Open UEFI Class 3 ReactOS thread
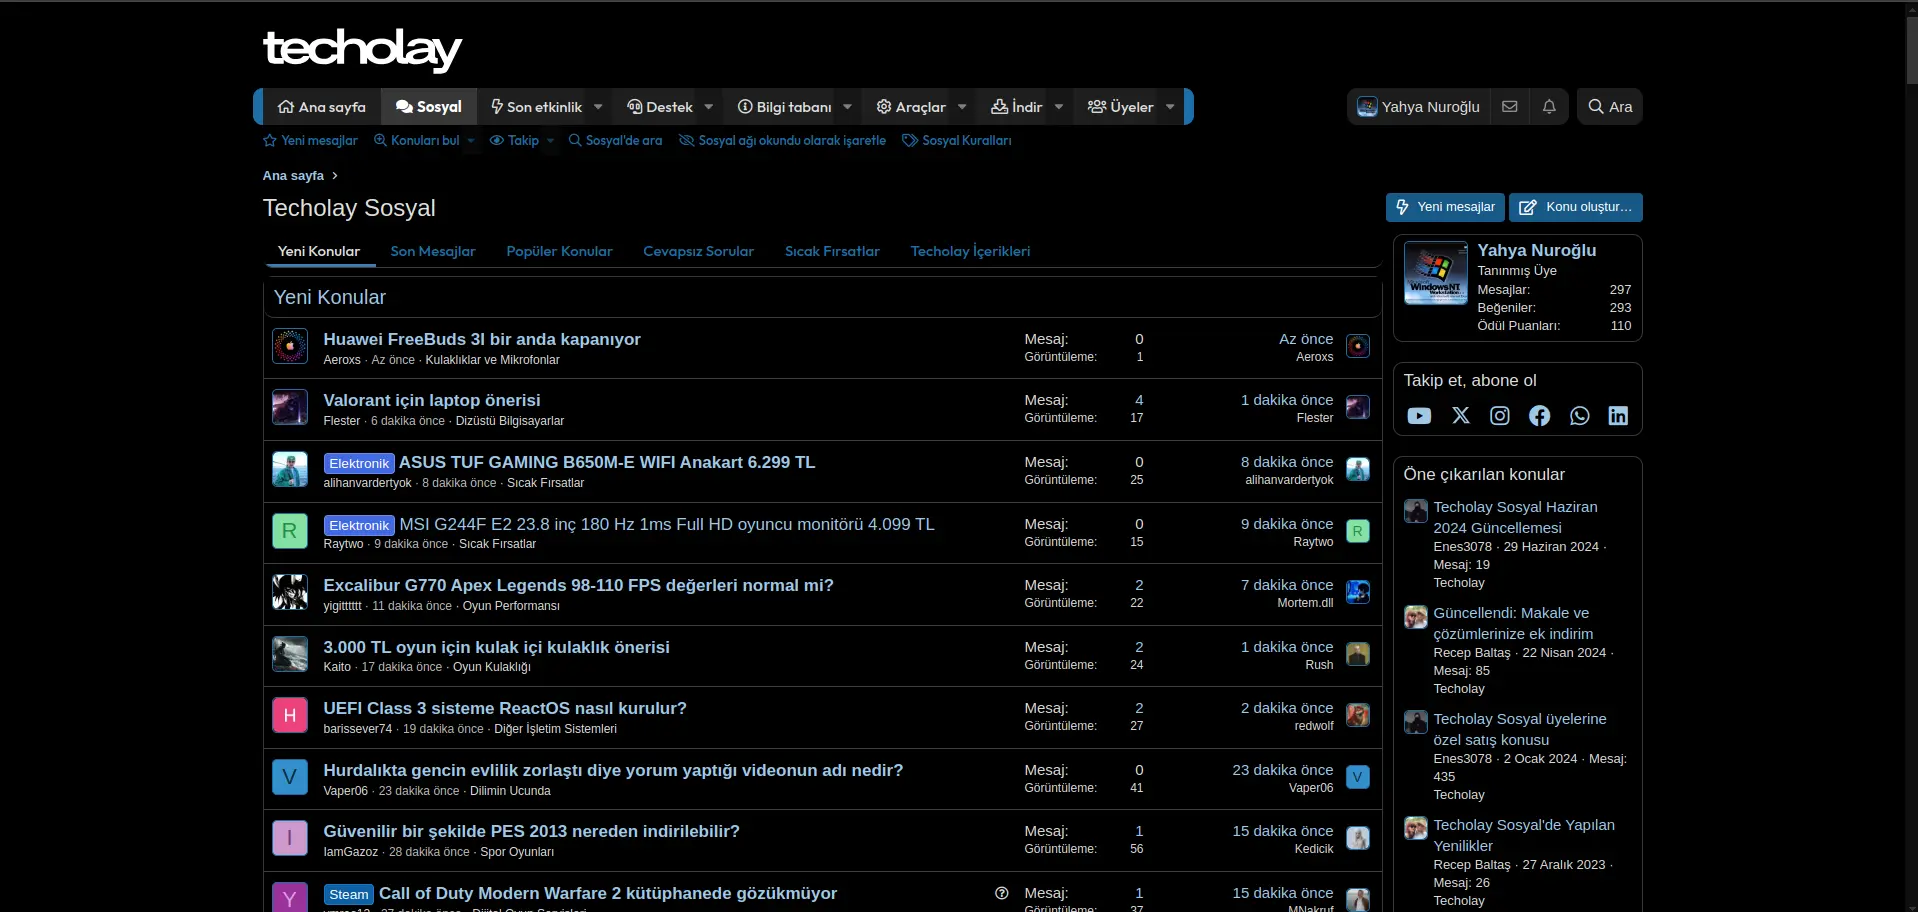Image resolution: width=1918 pixels, height=912 pixels. [x=505, y=708]
